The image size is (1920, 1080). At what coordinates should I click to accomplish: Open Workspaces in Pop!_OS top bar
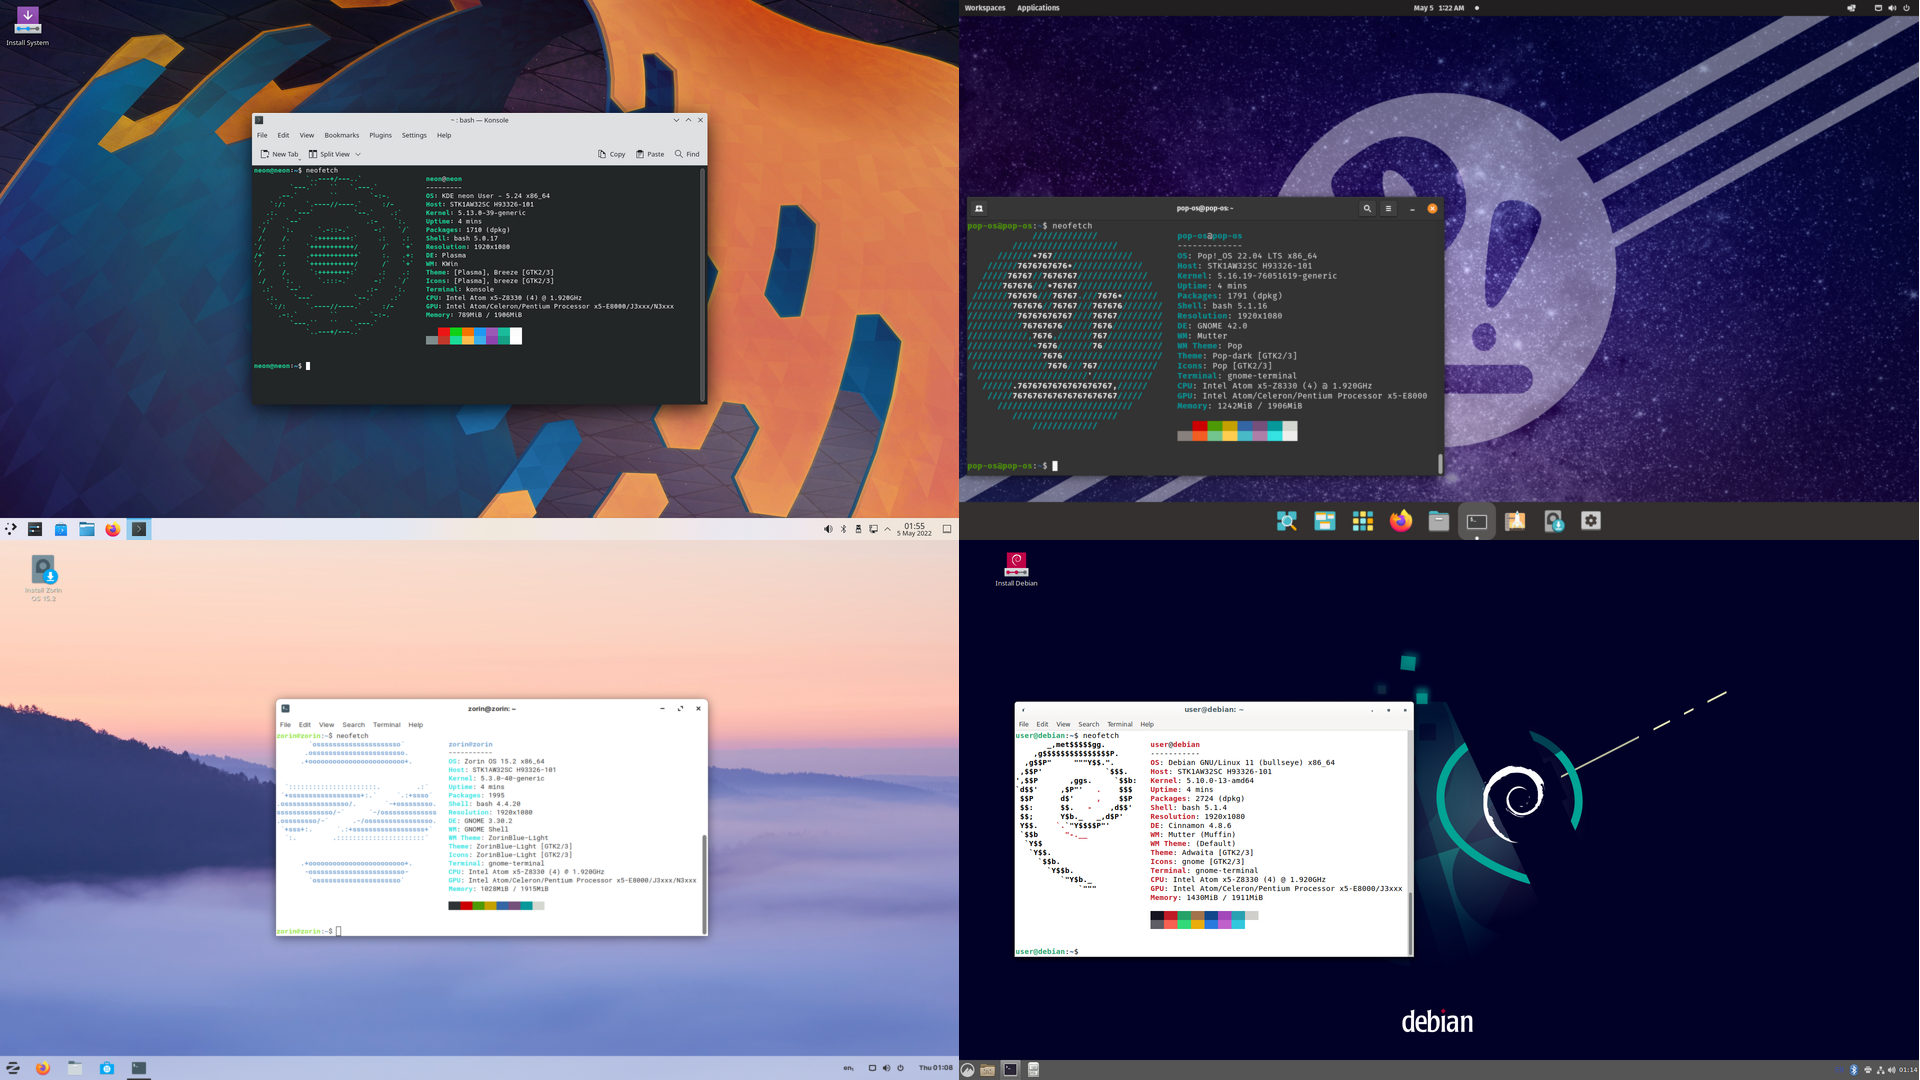(985, 8)
